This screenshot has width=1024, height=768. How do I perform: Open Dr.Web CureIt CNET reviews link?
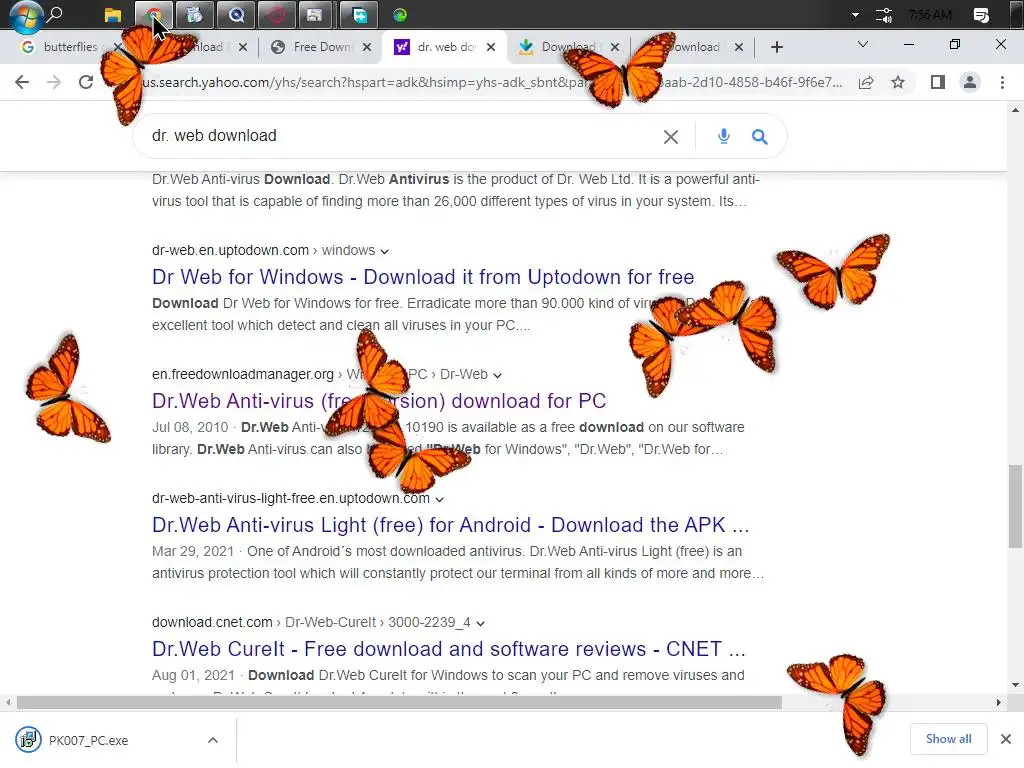point(449,649)
